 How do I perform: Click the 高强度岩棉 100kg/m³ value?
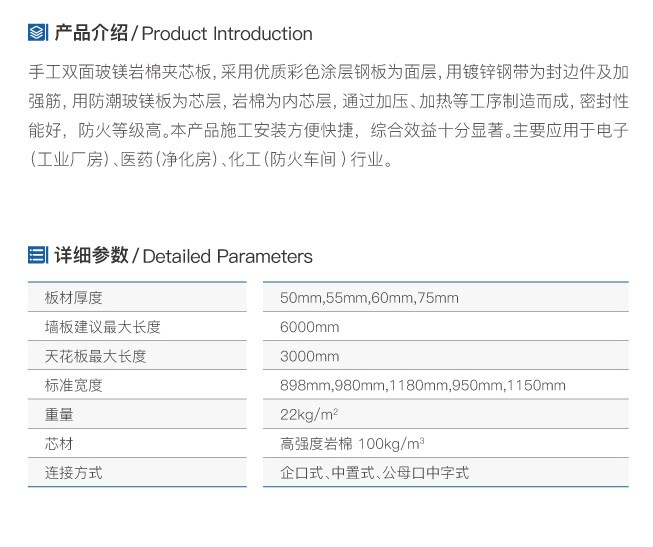pyautogui.click(x=352, y=444)
